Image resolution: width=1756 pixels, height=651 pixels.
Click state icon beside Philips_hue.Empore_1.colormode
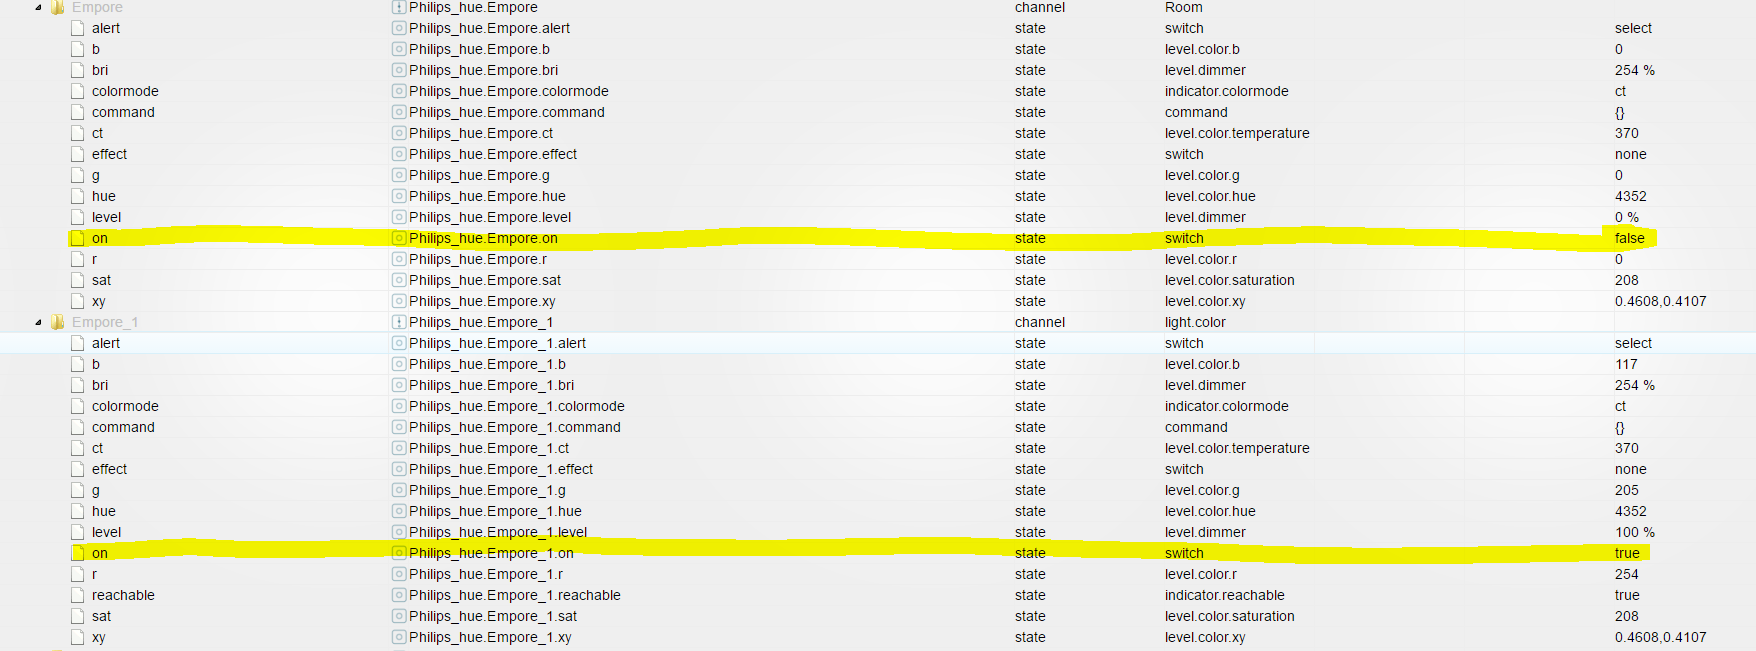click(399, 406)
